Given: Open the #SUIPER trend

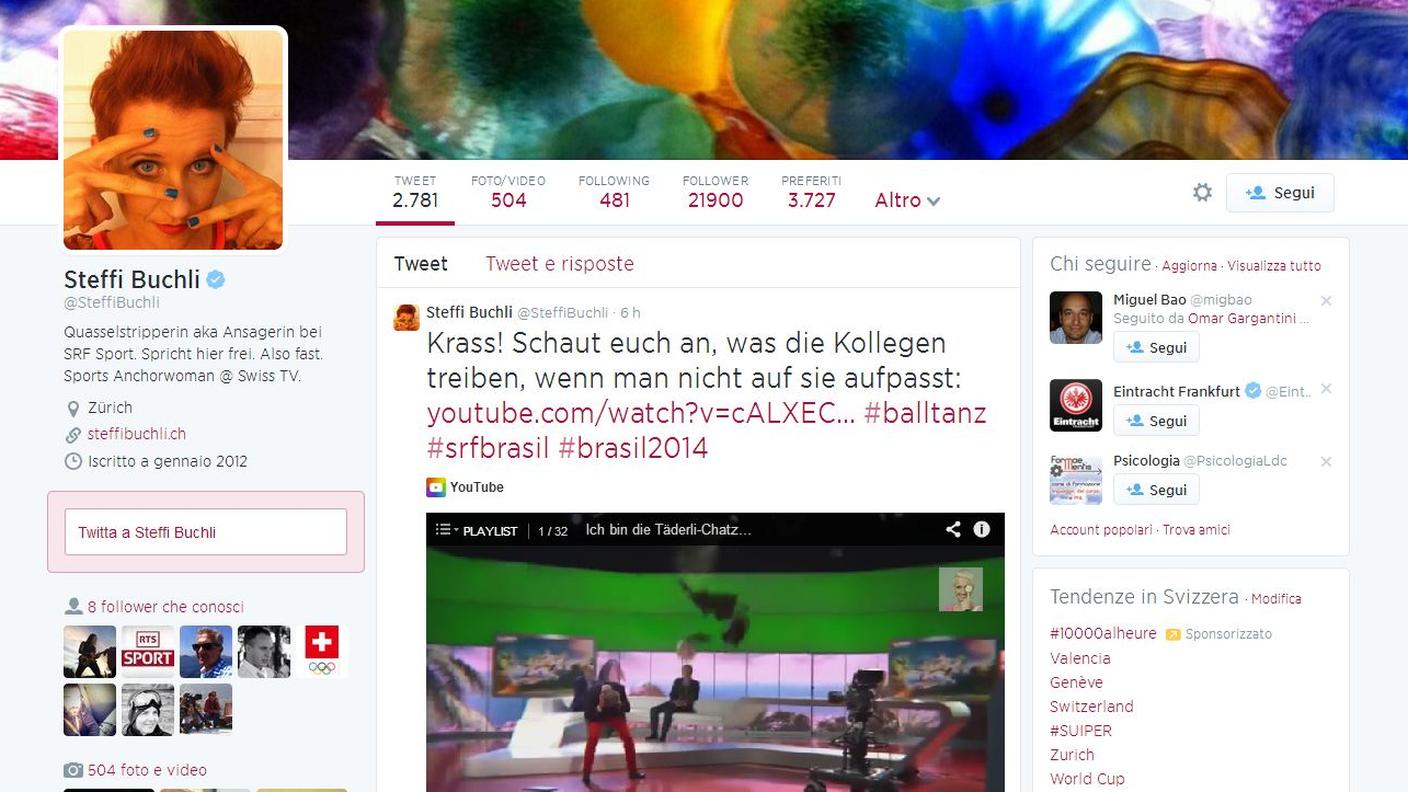Looking at the screenshot, I should [1081, 730].
